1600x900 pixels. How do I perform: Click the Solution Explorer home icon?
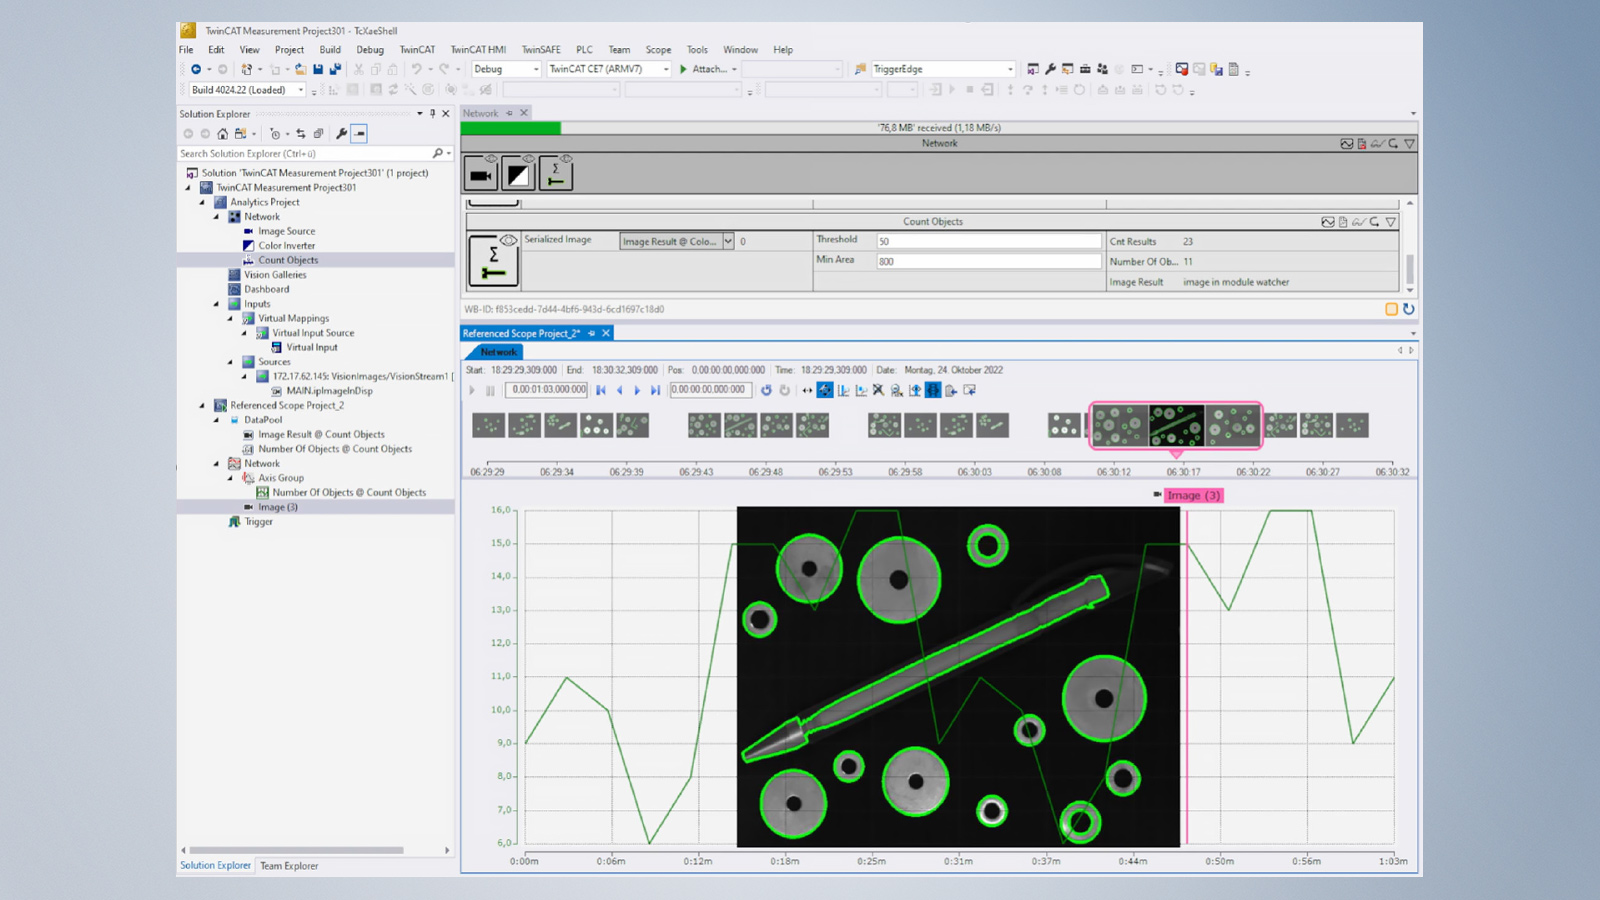pos(222,133)
